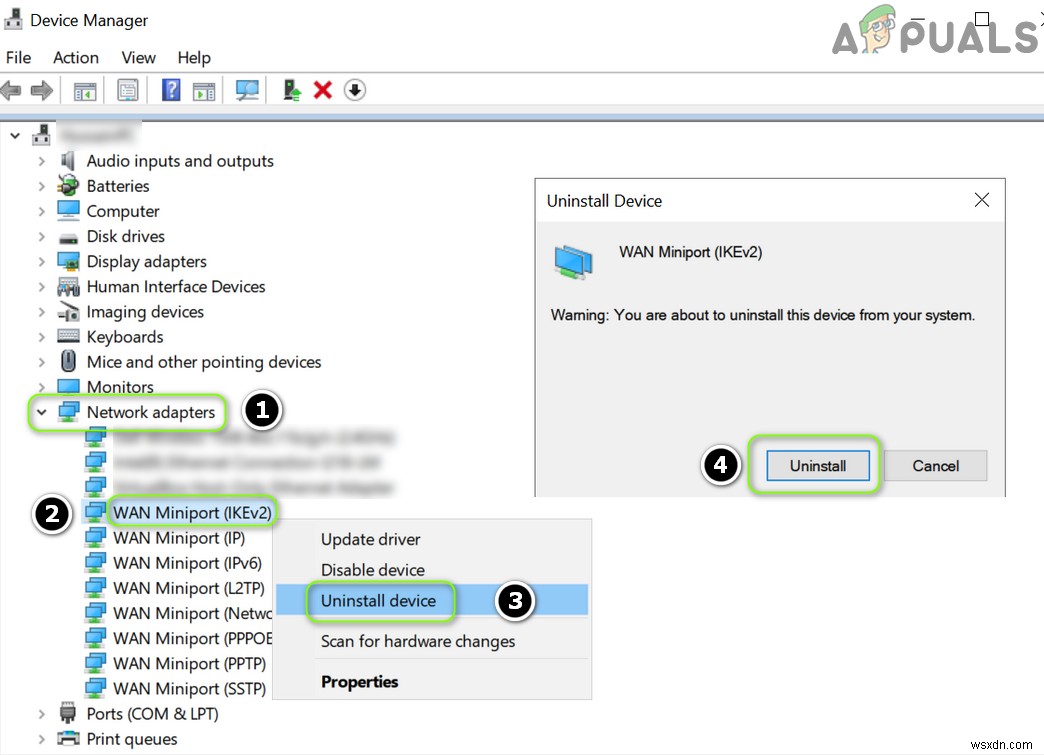This screenshot has height=755, width=1044.
Task: Click the Update device driver toolbar icon
Action: [292, 90]
